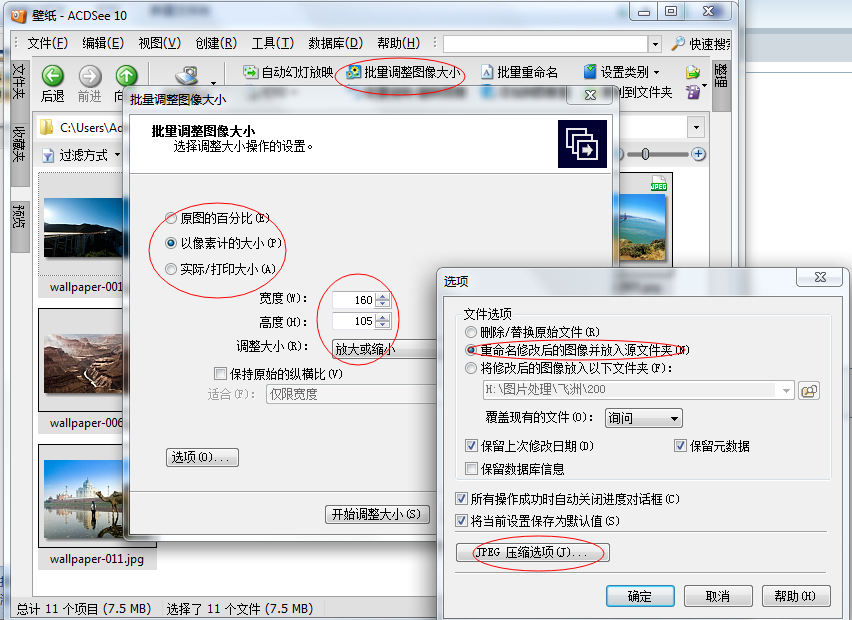Click 开始调整大小(S) button
The width and height of the screenshot is (852, 620).
[377, 514]
